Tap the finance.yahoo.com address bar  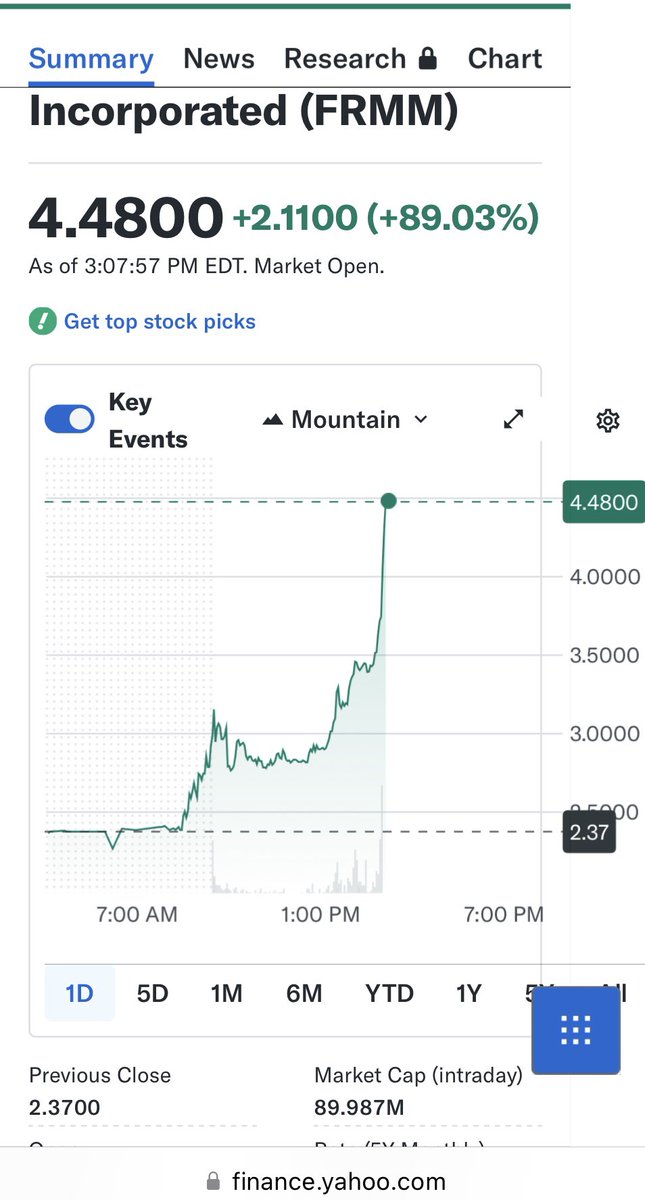pos(322,1181)
